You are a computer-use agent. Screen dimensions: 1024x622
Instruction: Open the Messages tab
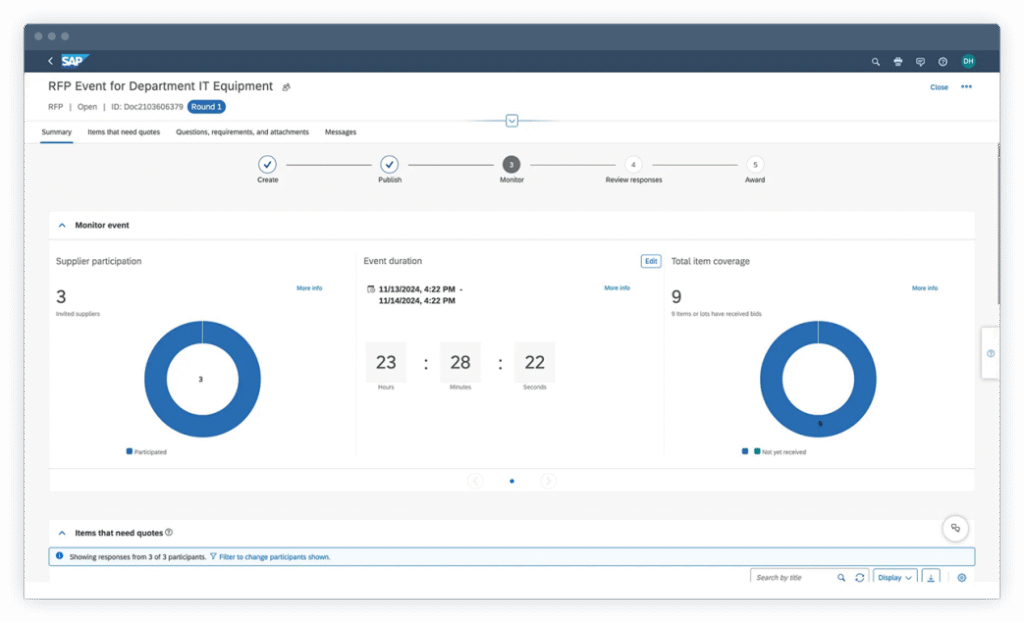coord(340,132)
